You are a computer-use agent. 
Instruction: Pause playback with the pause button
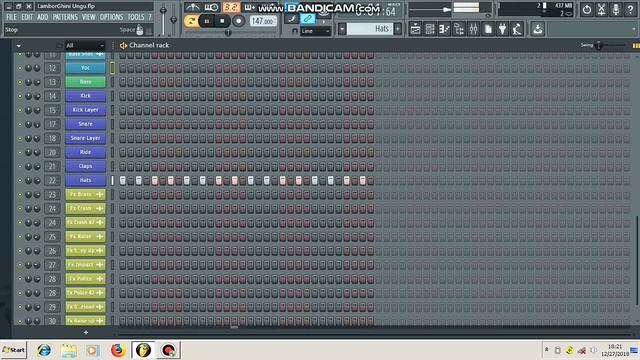(207, 21)
